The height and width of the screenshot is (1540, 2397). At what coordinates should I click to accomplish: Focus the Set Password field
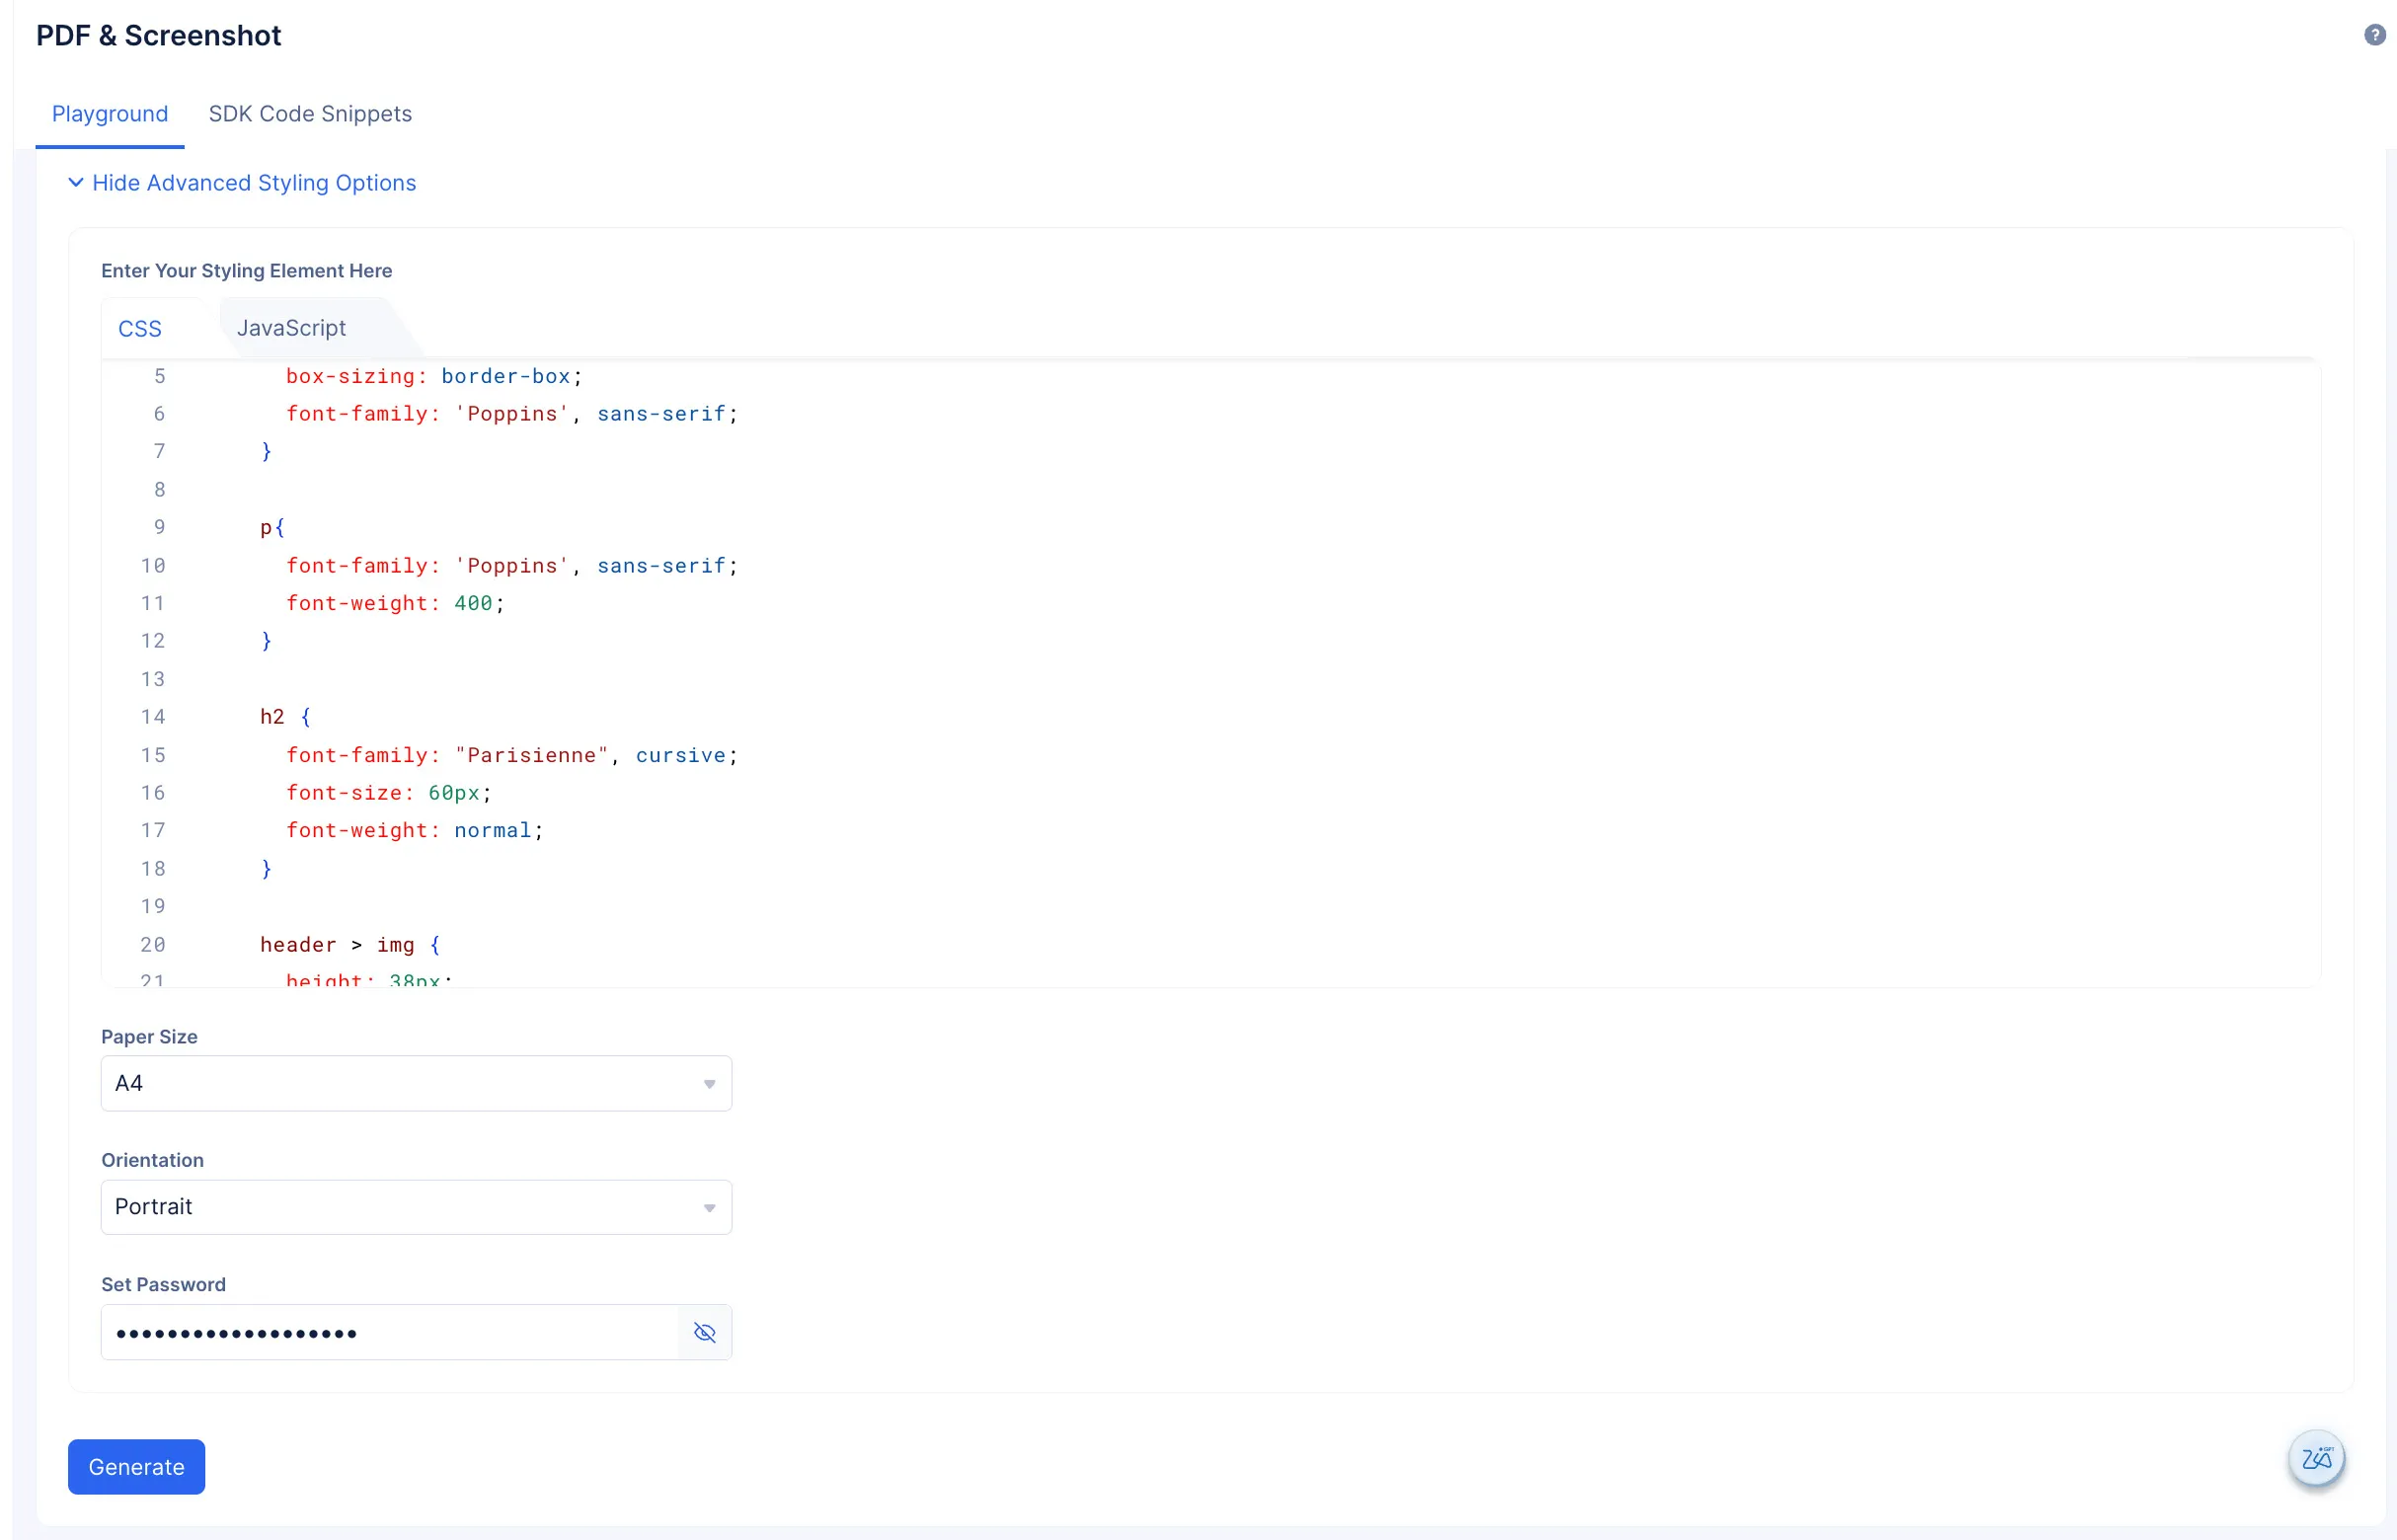point(390,1332)
